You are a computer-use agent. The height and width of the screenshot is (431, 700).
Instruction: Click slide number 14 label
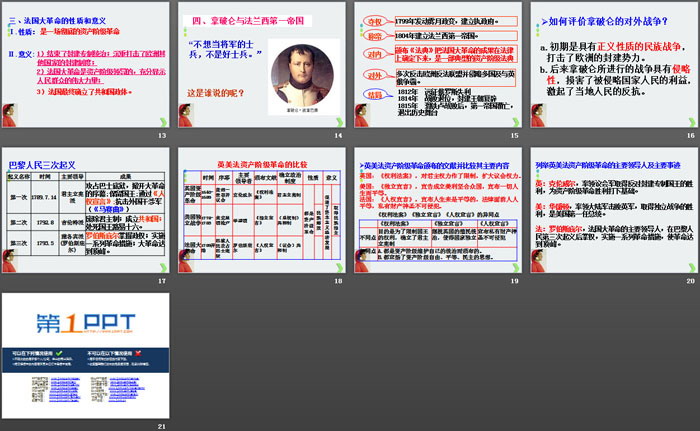338,135
